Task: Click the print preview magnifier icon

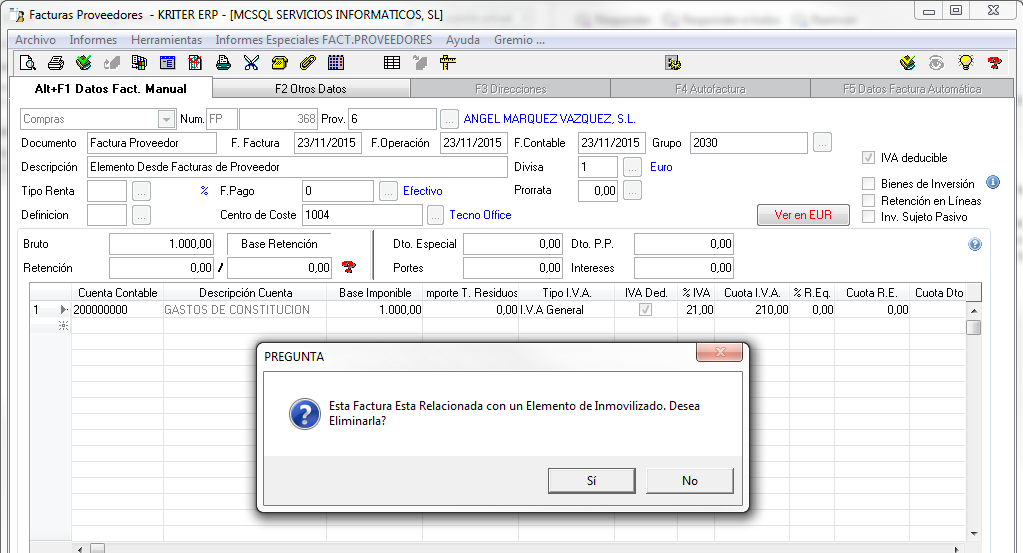Action: click(28, 63)
